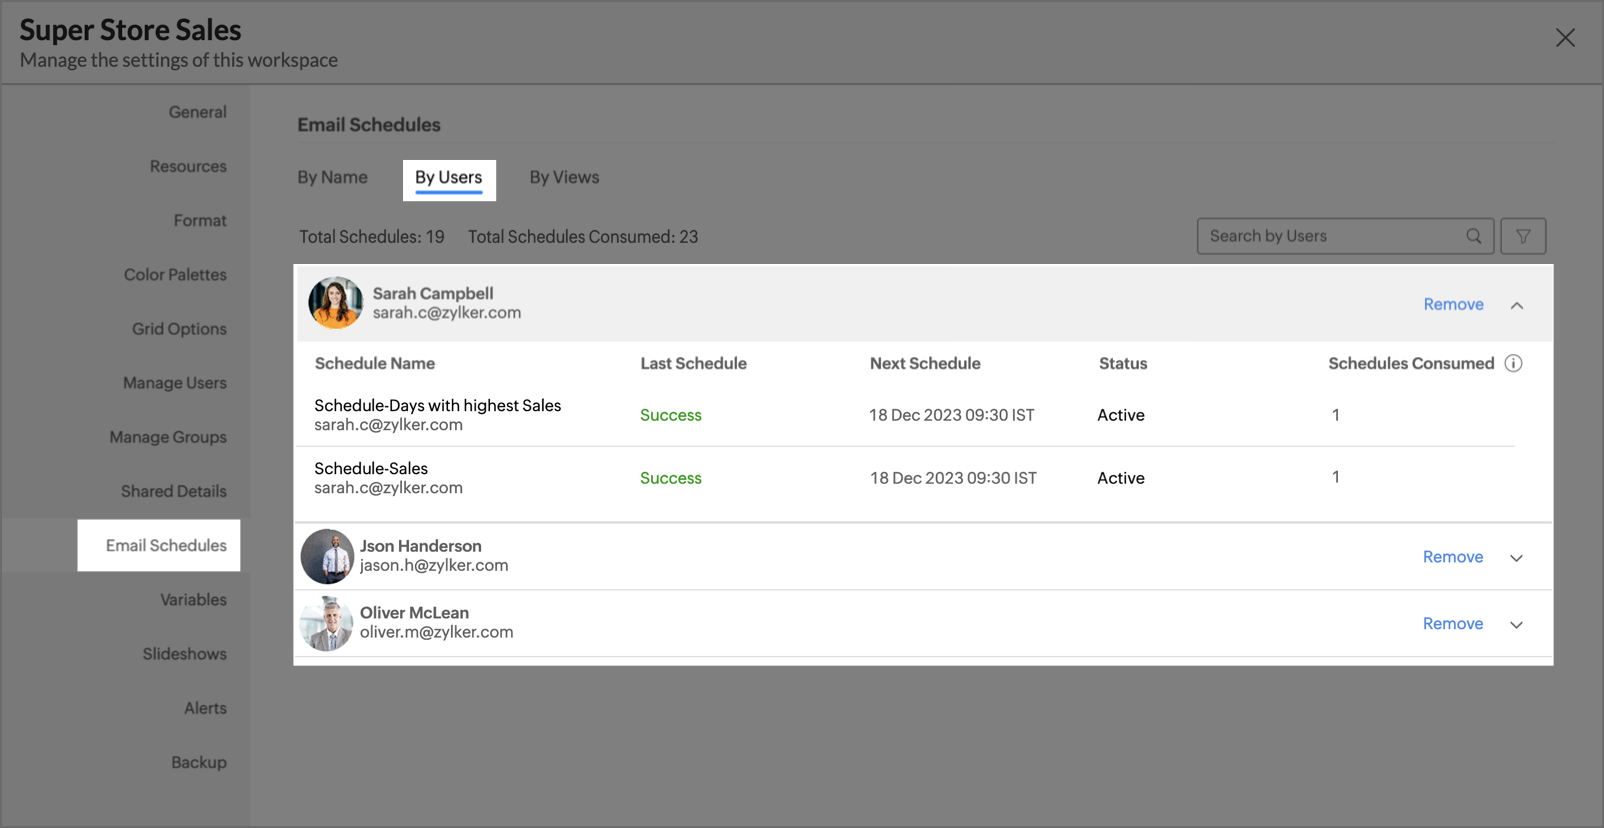
Task: Expand Json Handerson's schedules
Action: (1517, 558)
